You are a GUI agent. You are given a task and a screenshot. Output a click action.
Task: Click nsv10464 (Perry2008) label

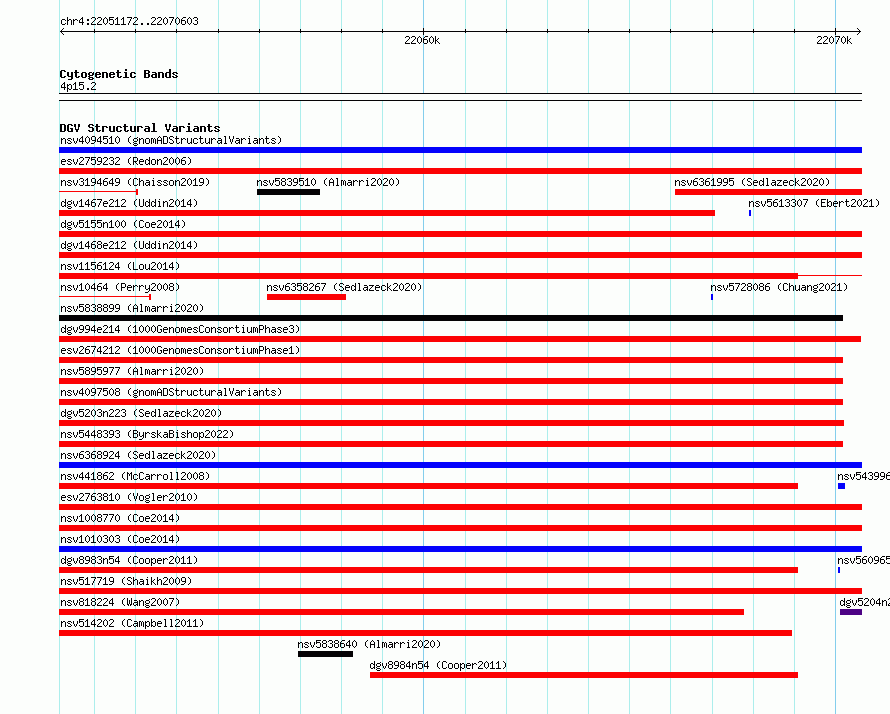coord(120,287)
